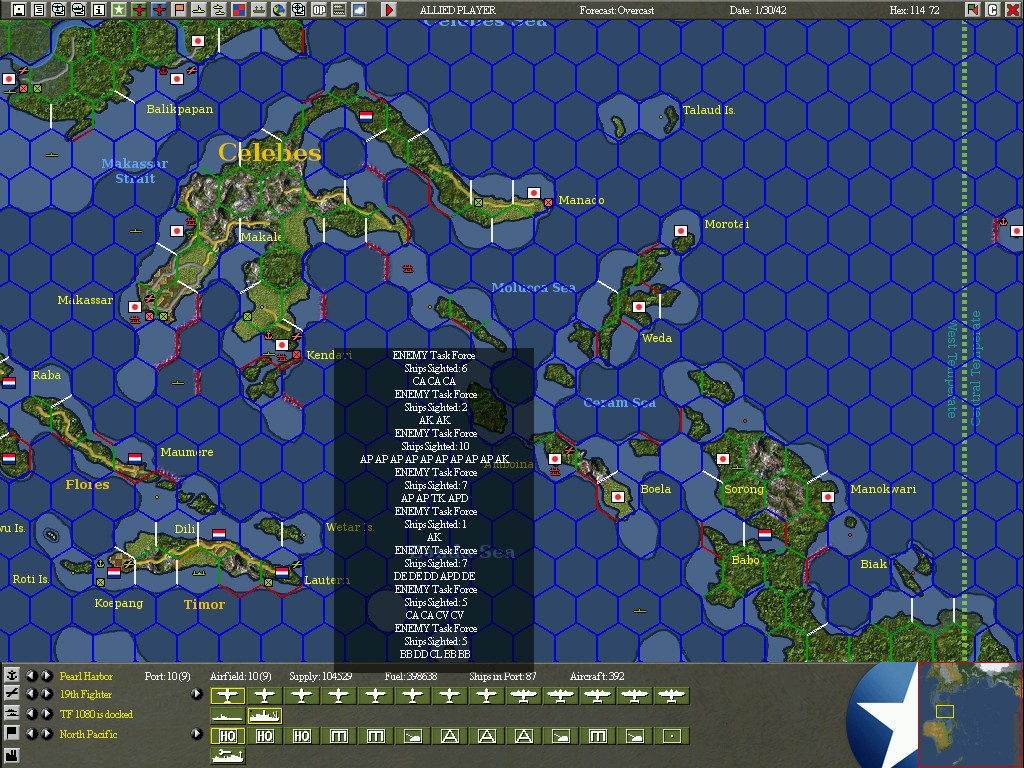Click the 'CA CA CV CV' sighting line
Image resolution: width=1024 pixels, height=768 pixels.
tap(434, 615)
